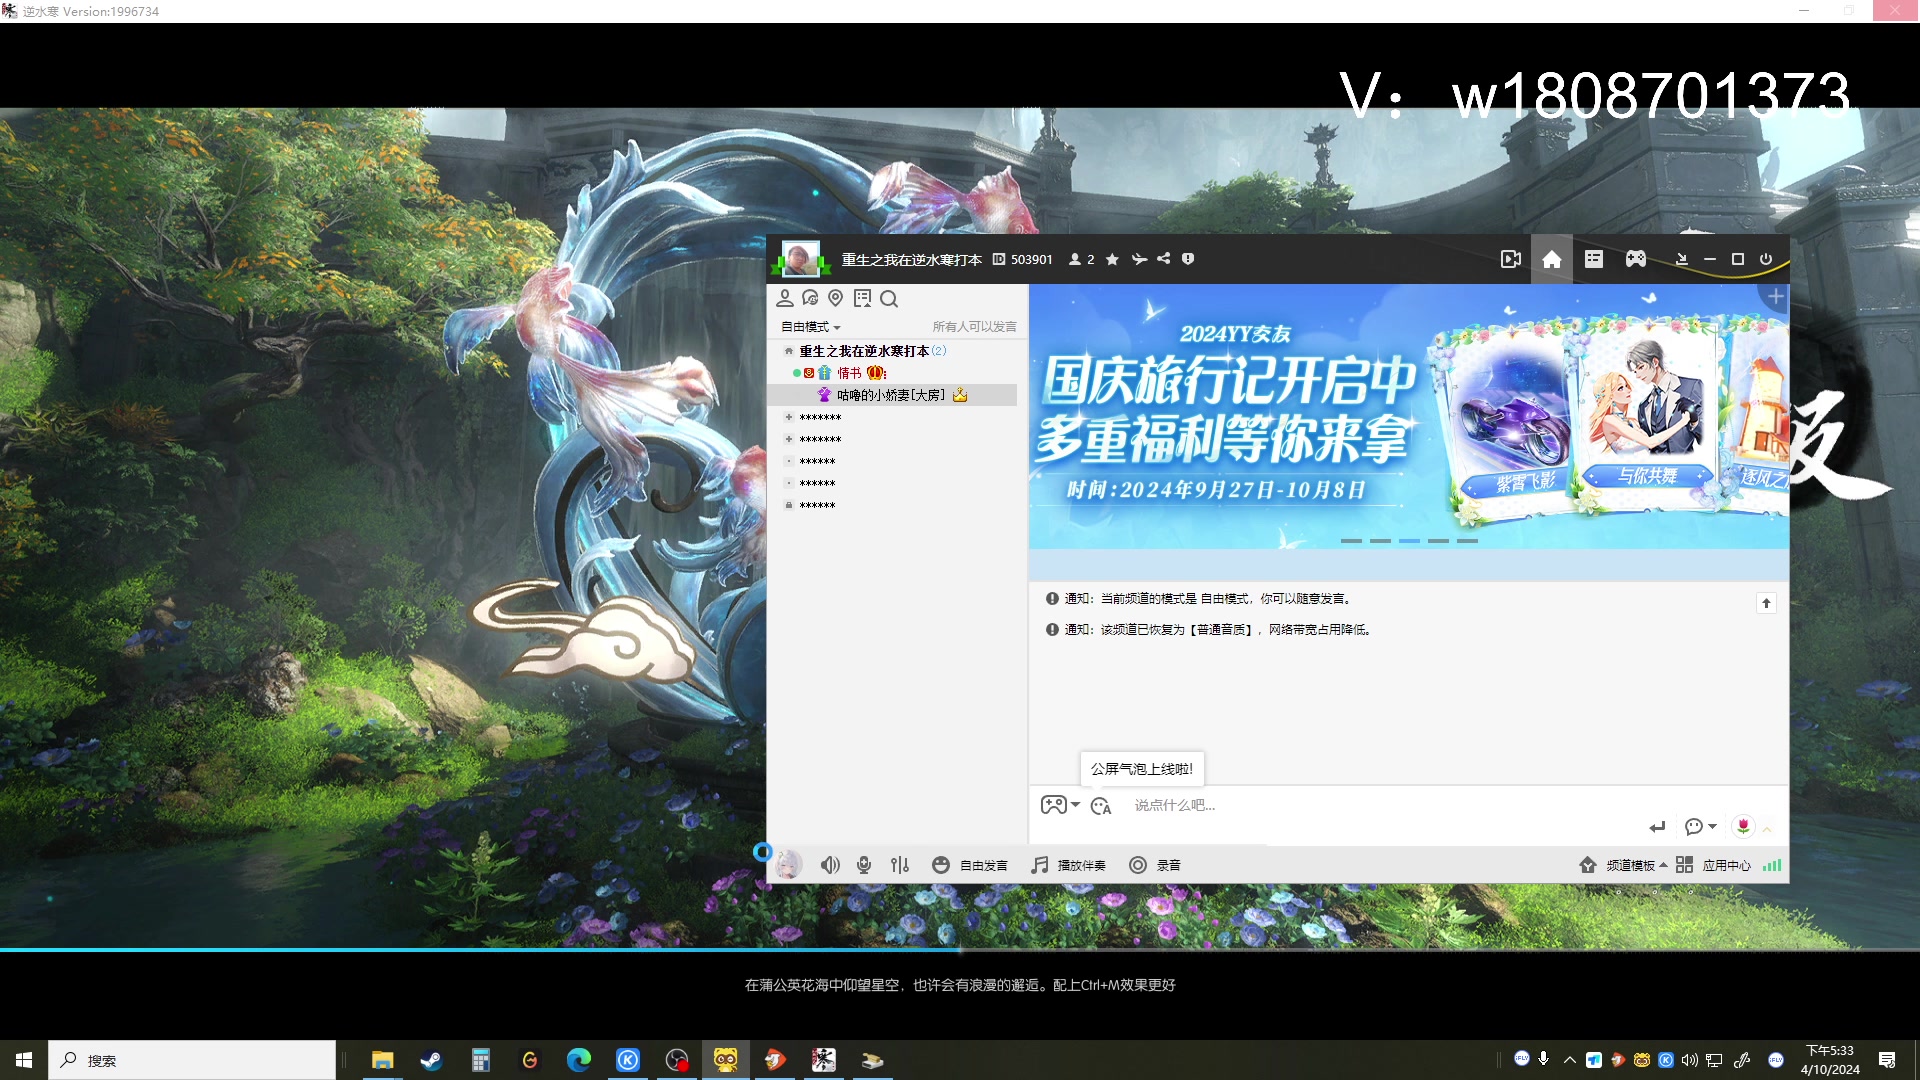Click the plus button at banner corner
Image resolution: width=1920 pixels, height=1080 pixels.
[1775, 297]
